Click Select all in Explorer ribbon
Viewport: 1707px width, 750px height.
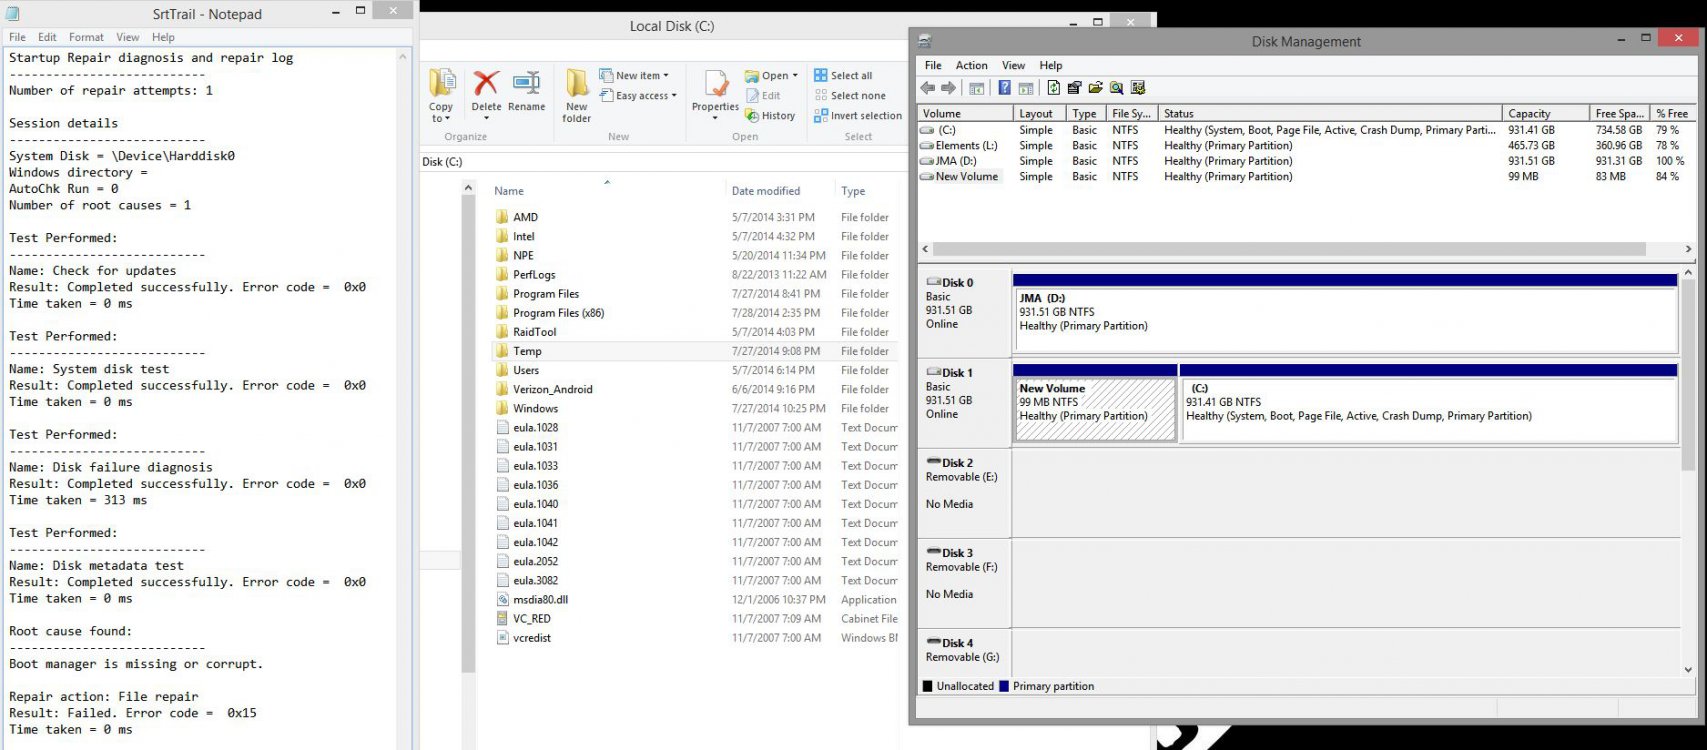[843, 76]
